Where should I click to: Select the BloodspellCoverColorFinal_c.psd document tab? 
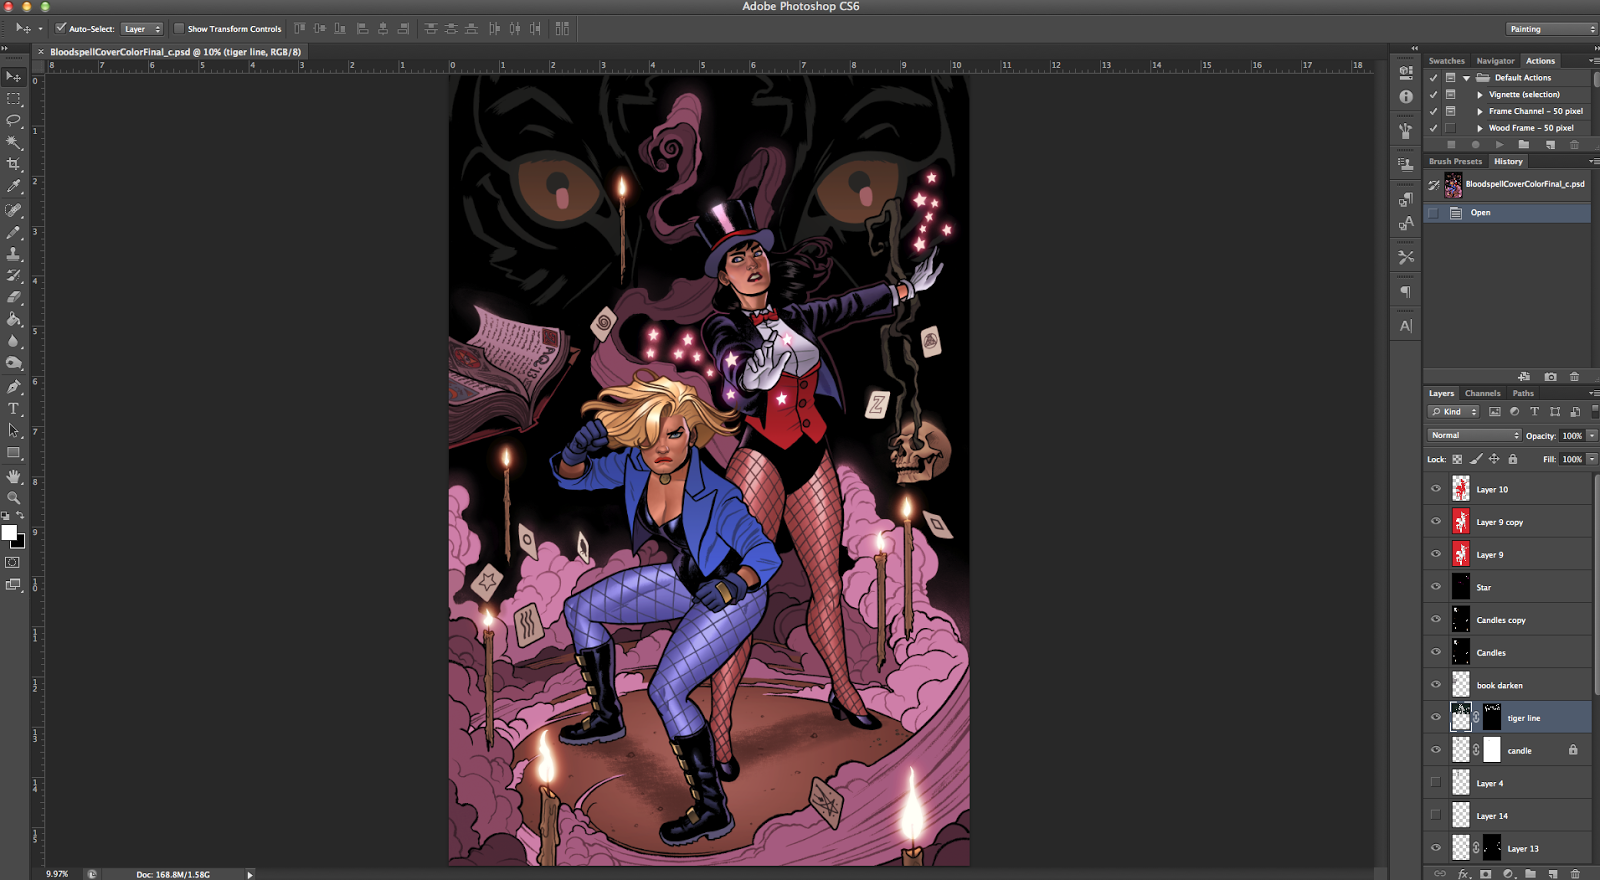[x=175, y=52]
